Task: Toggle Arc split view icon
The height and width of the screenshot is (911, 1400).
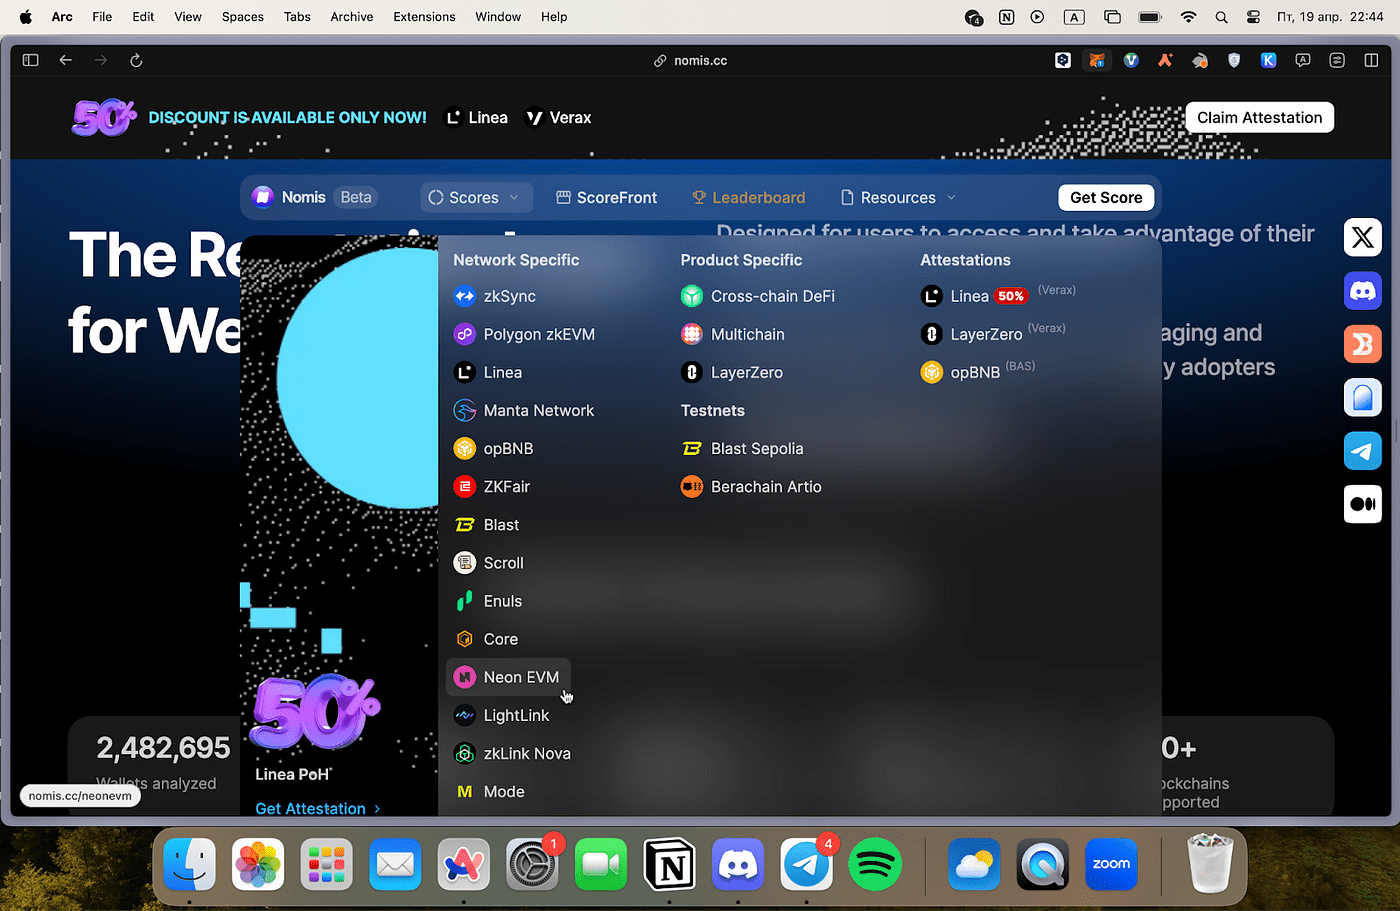Action: click(x=1371, y=60)
